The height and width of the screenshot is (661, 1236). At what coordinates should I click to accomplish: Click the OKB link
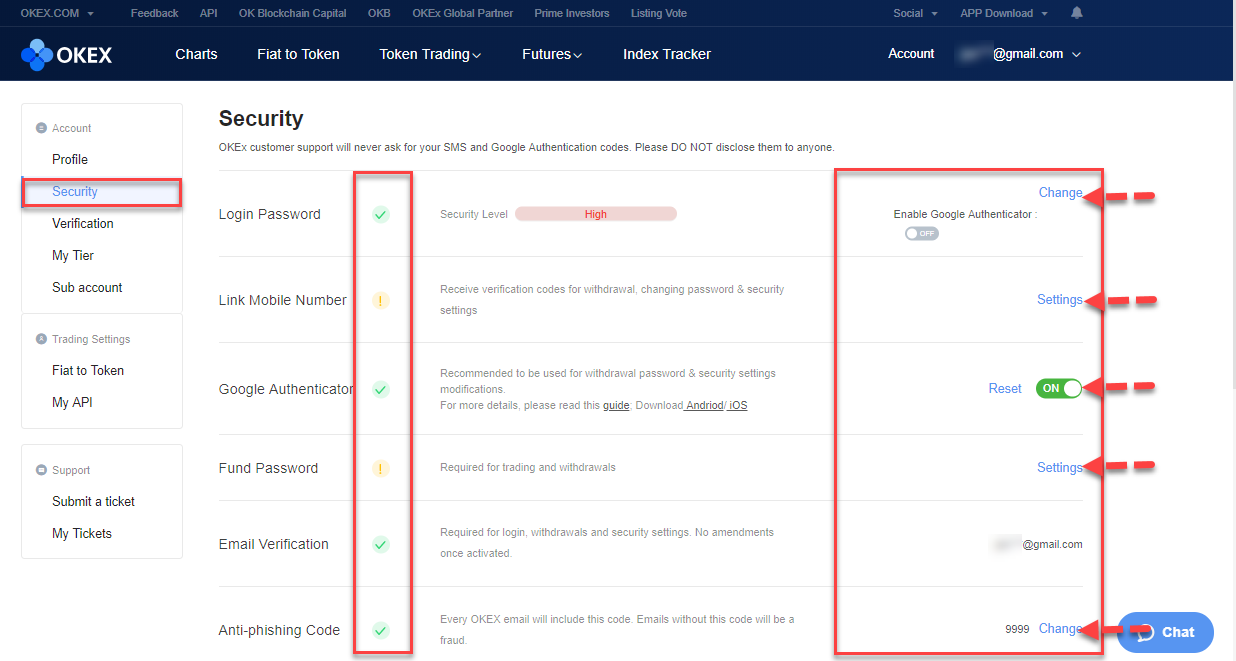(x=379, y=13)
